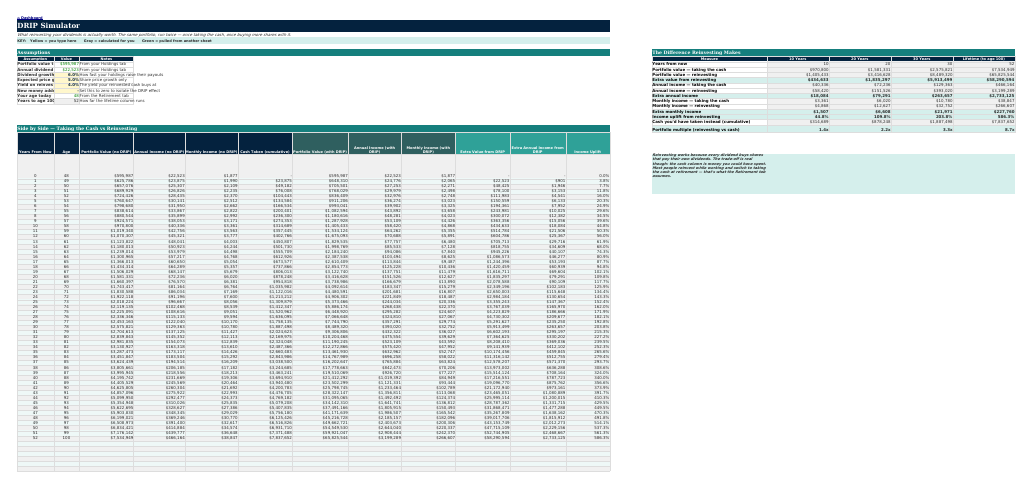Image resolution: width=1032 pixels, height=488 pixels.
Task: Click the 'Side by Side — Taking the Cash vs Reinvesting' header
Action: [313, 128]
